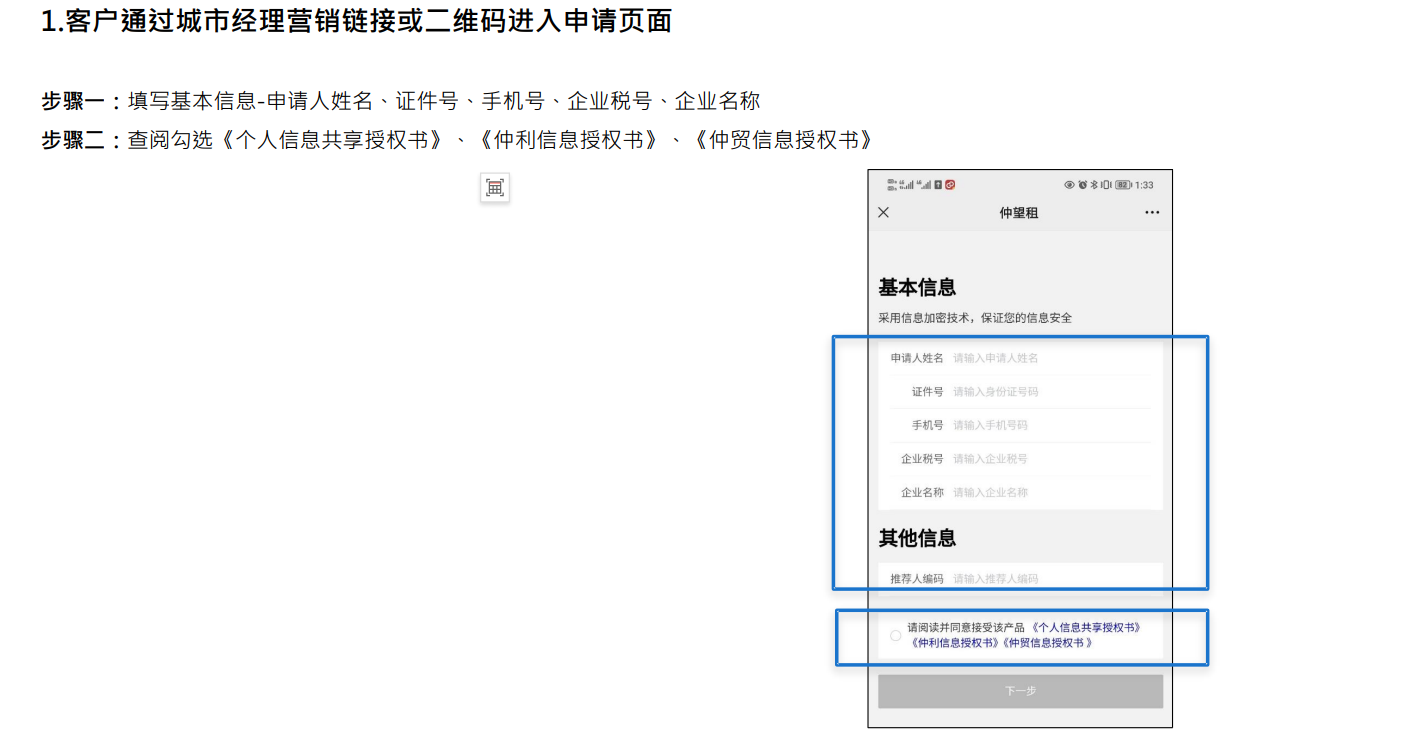Click the red link app icon in the status bar
Viewport: 1405px width, 744px height.
[x=950, y=185]
